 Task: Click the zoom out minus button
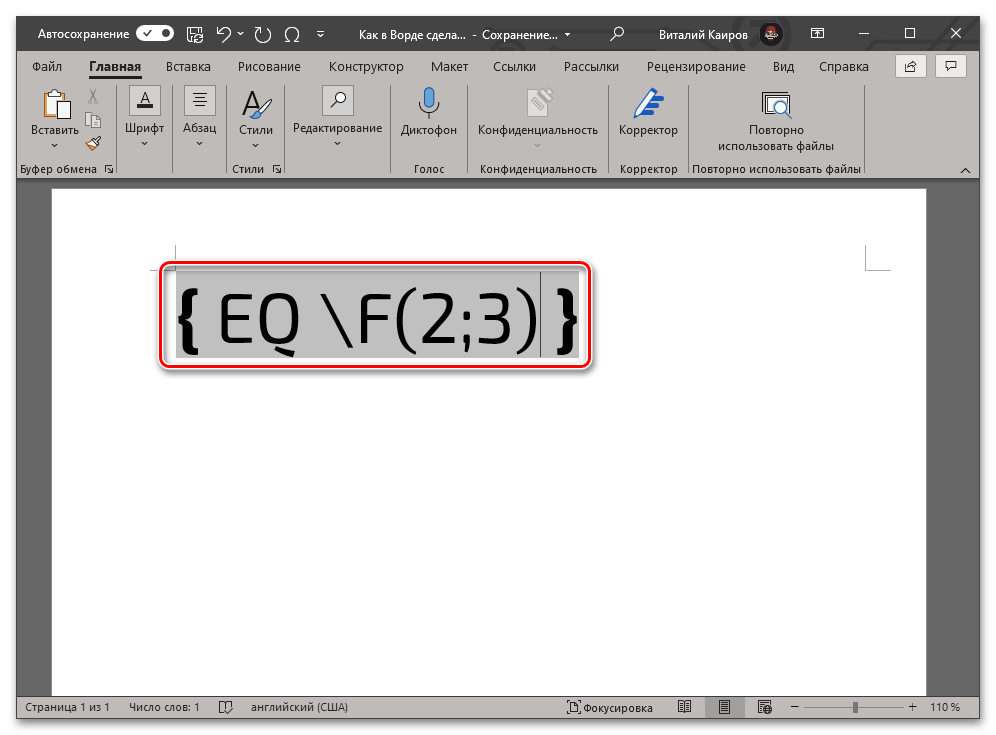[795, 707]
